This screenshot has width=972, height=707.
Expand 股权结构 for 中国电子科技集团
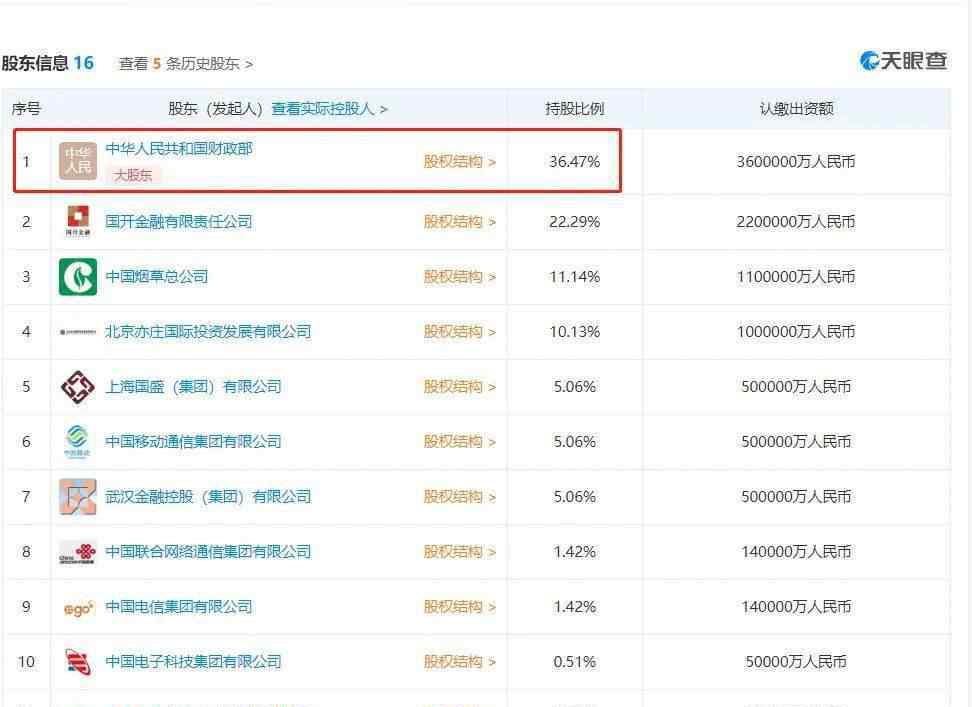coord(460,662)
